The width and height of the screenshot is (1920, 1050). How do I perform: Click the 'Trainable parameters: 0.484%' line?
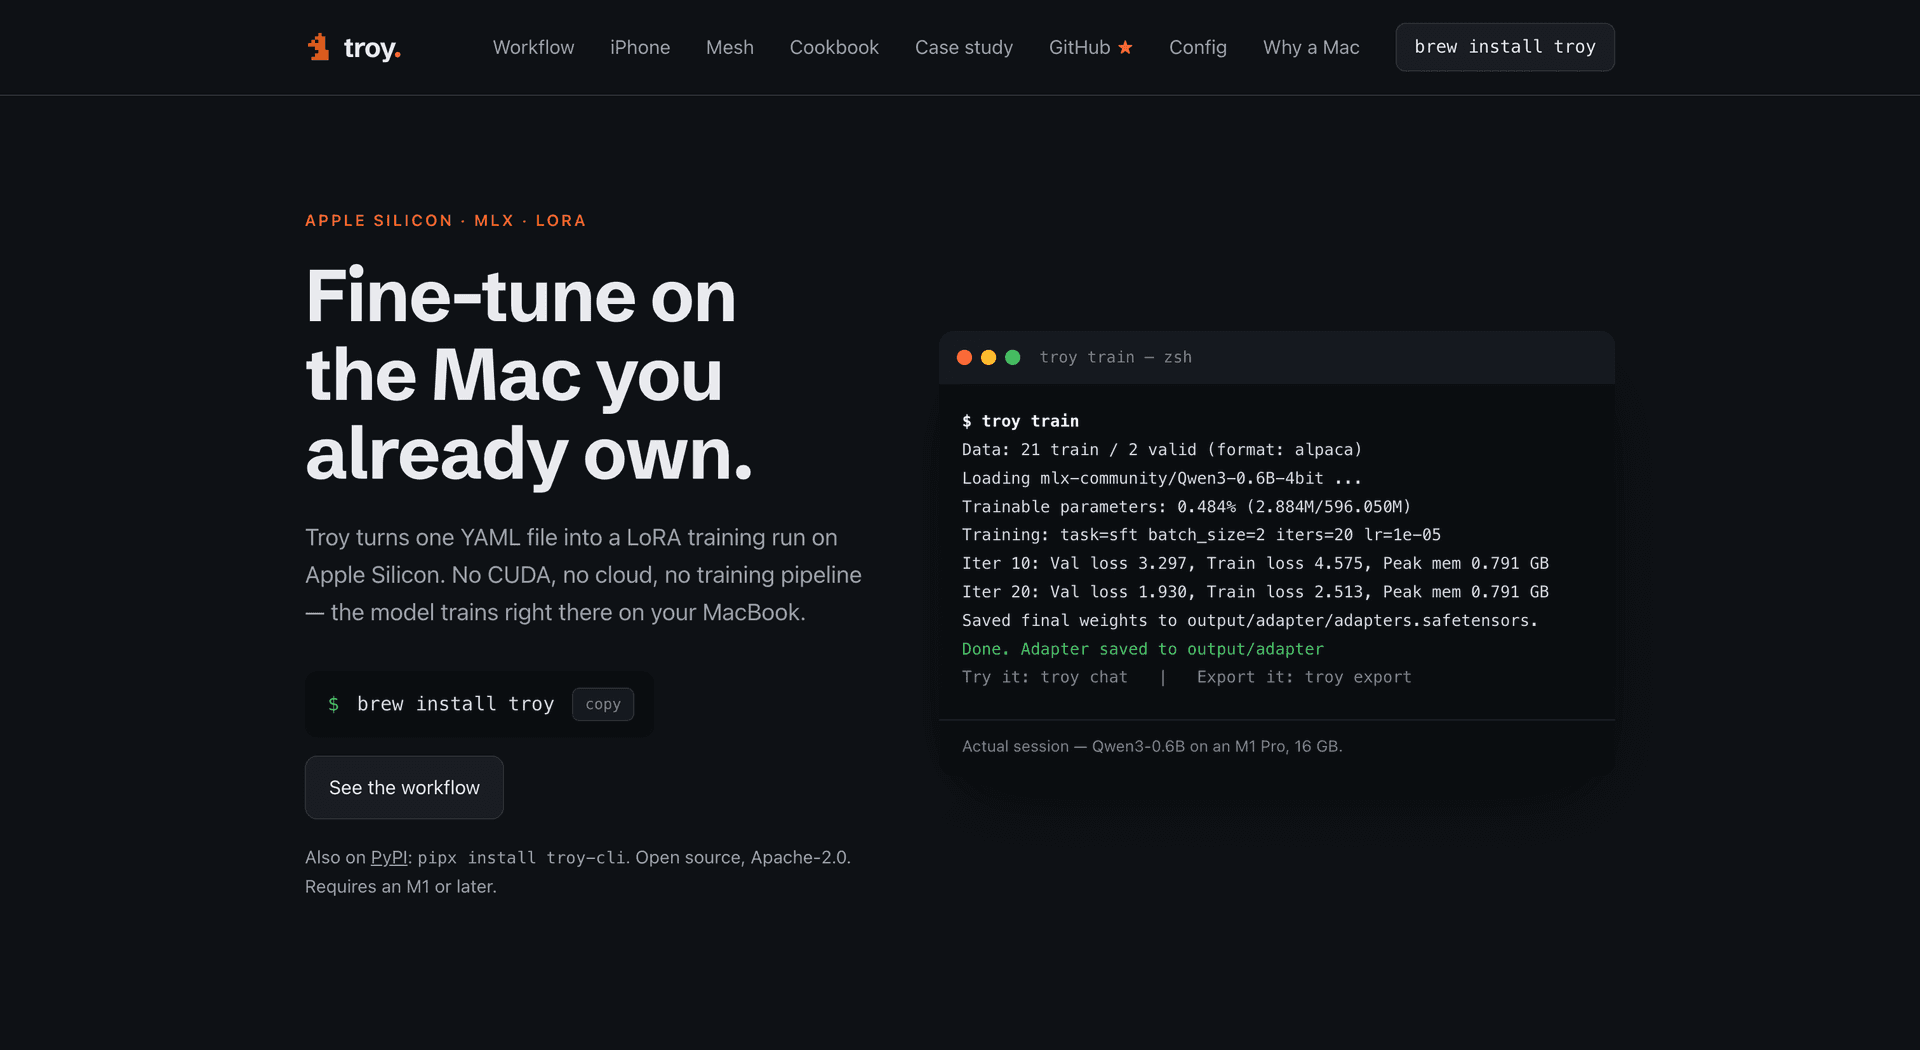(1186, 507)
